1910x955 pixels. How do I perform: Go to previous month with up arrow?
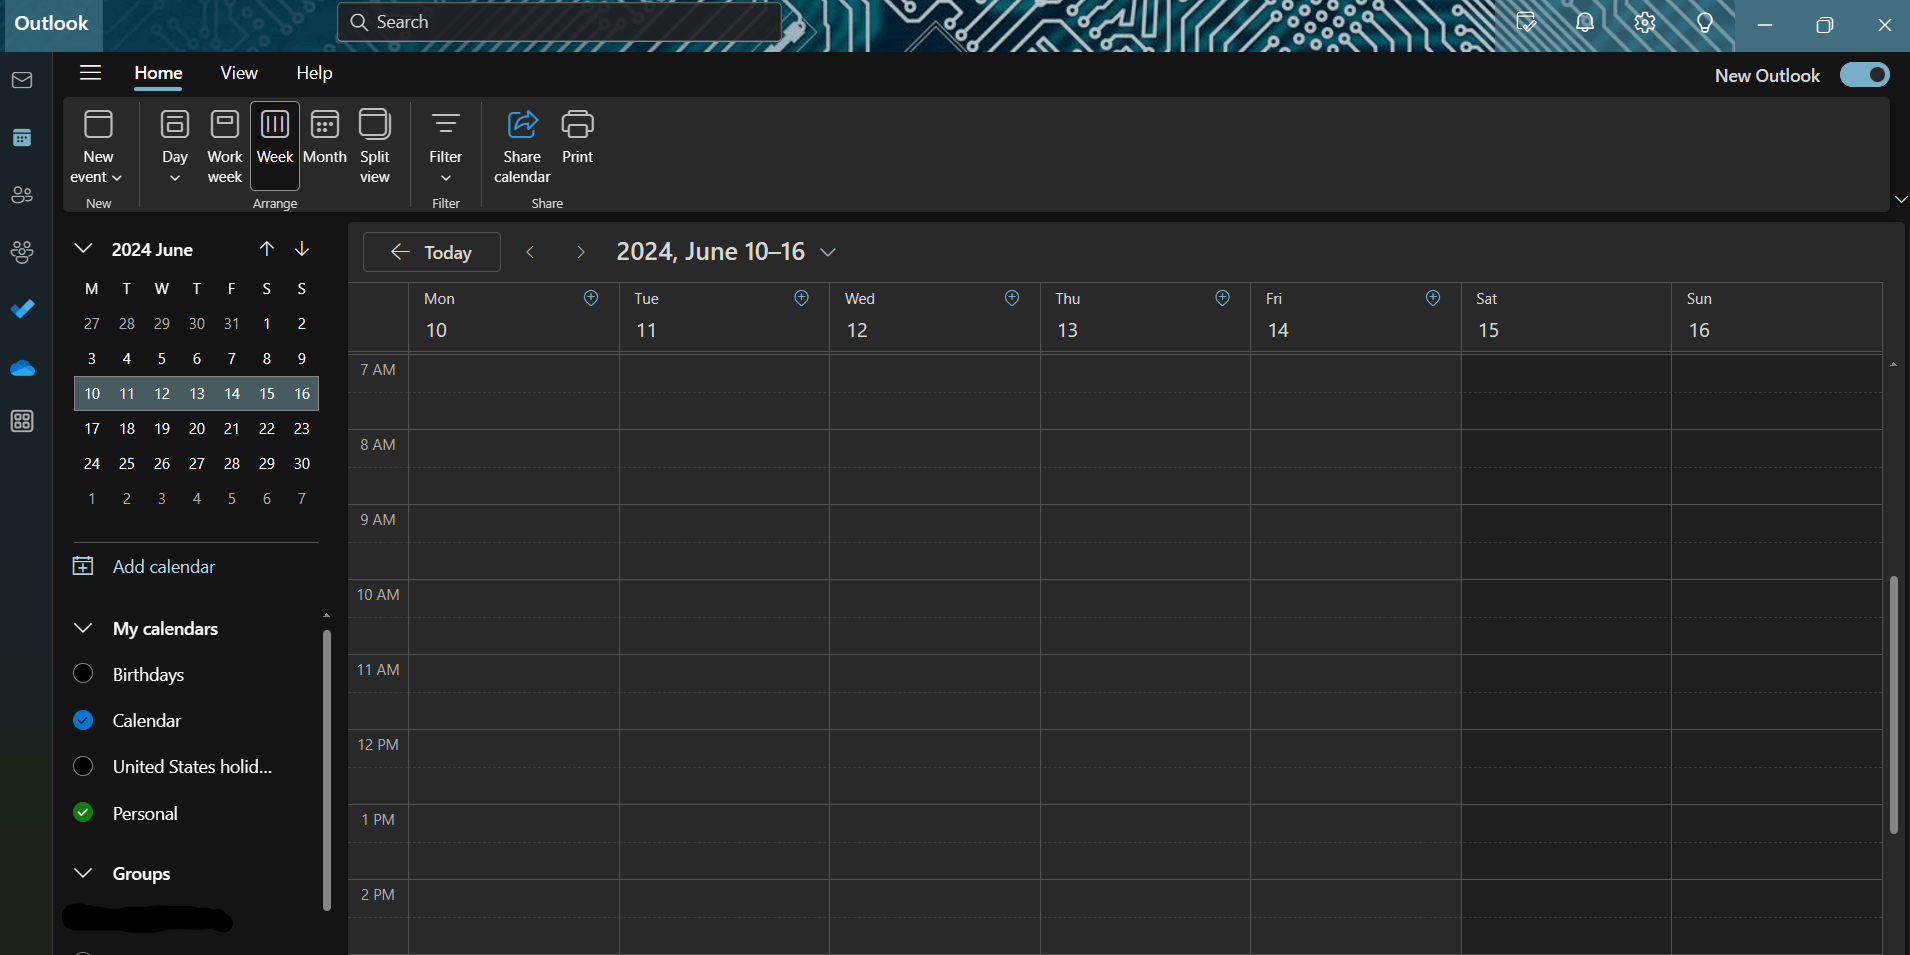point(266,249)
